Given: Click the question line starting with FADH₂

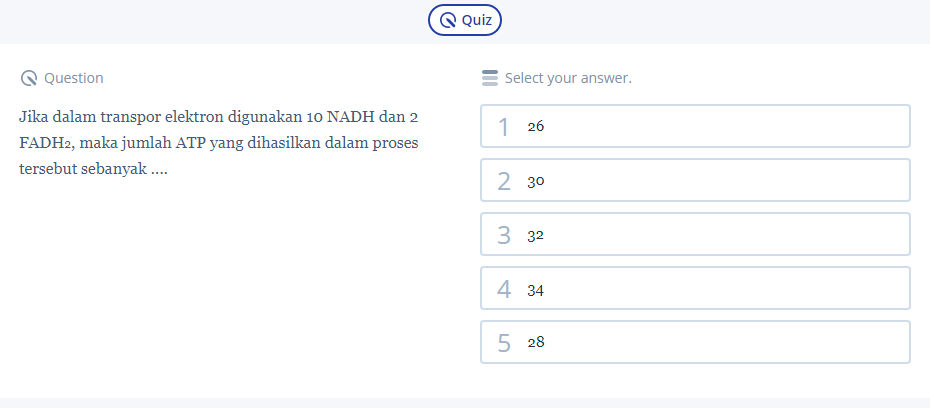Looking at the screenshot, I should tap(218, 143).
